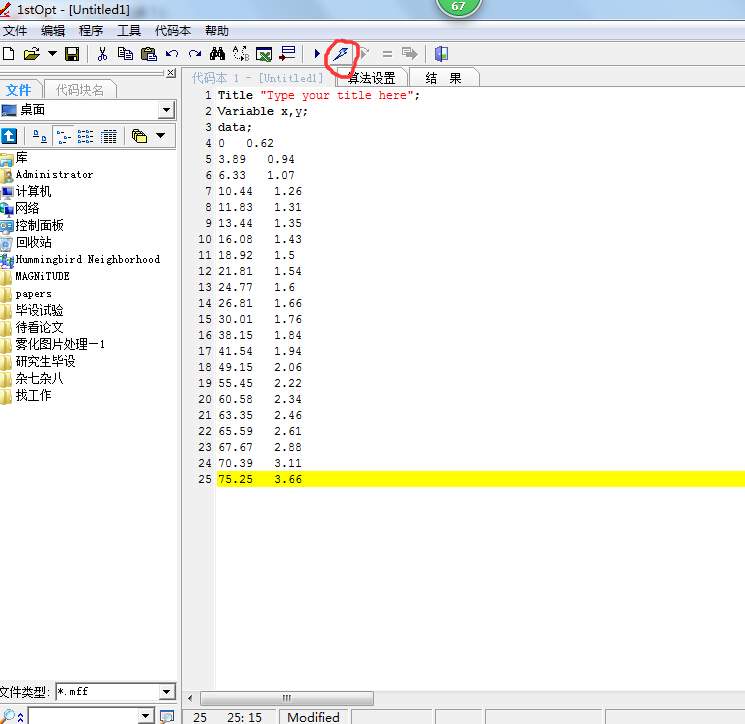Open the 编辑 menu
This screenshot has height=724, width=745.
click(53, 31)
